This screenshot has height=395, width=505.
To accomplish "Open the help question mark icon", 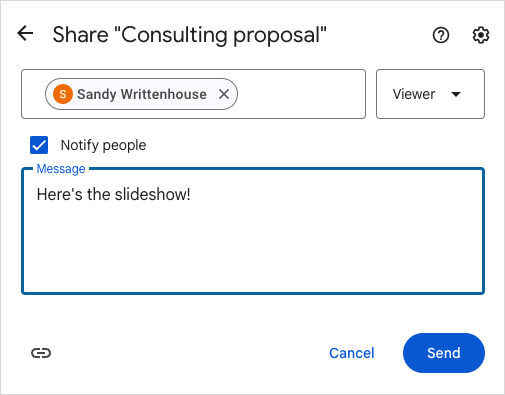I will pos(441,35).
